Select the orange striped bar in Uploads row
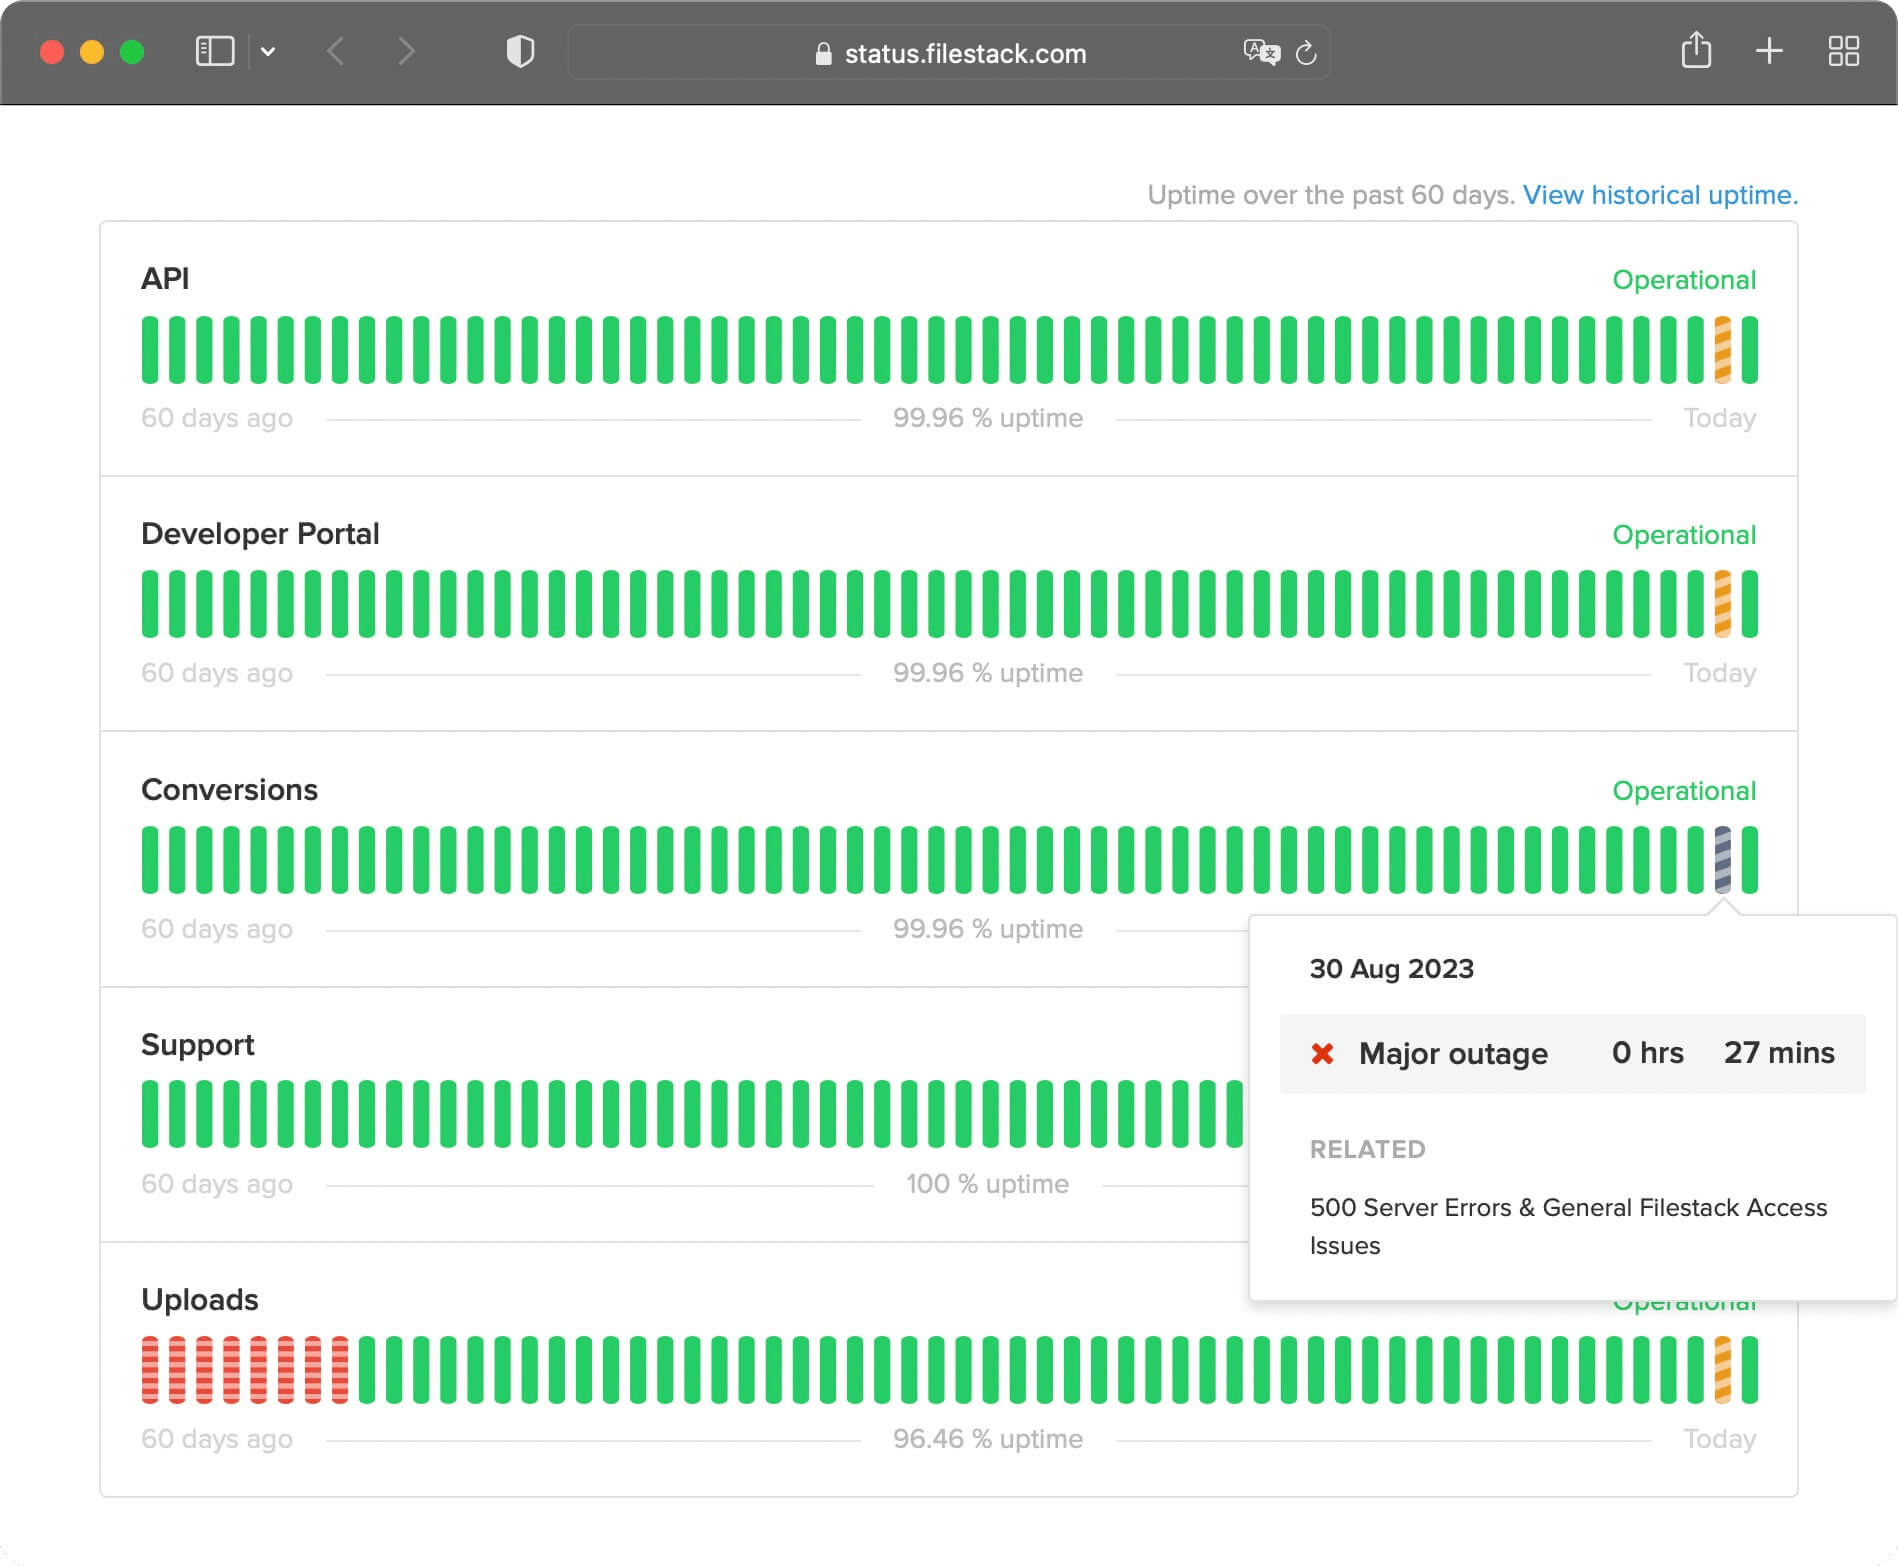The image size is (1898, 1566). coord(1722,1370)
